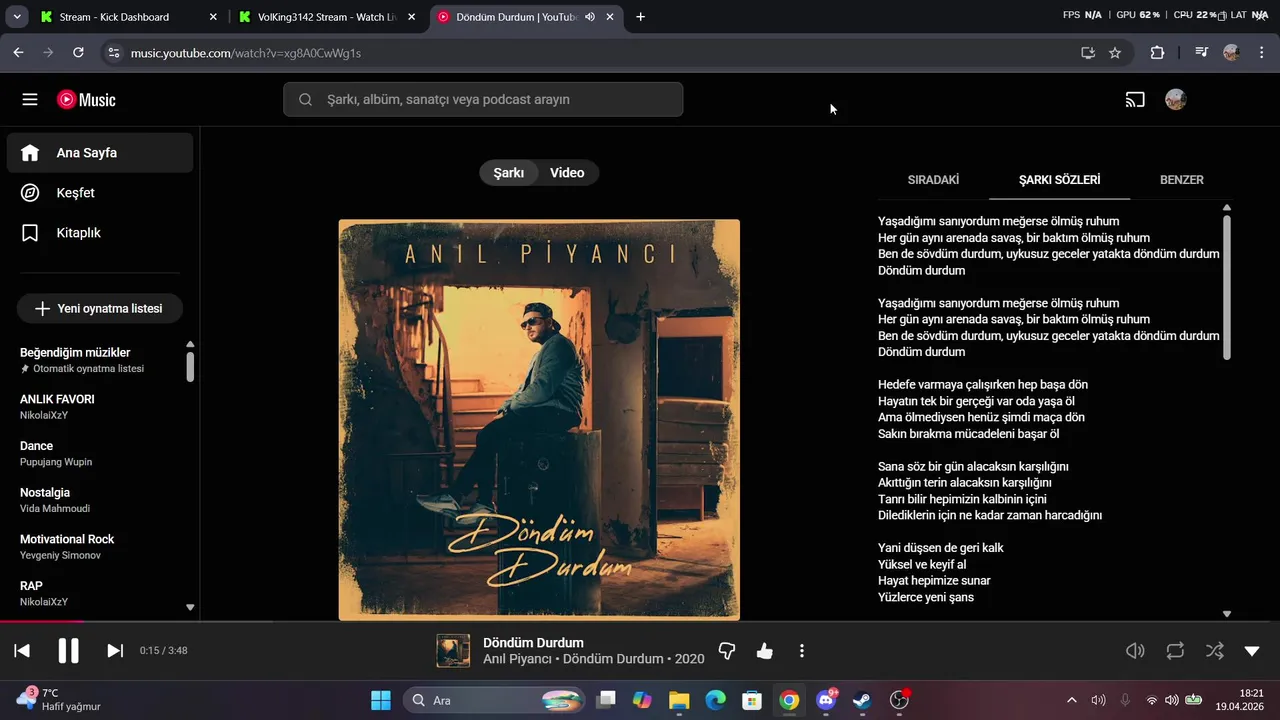Toggle shuffle mode
This screenshot has width=1280, height=720.
1214,651
